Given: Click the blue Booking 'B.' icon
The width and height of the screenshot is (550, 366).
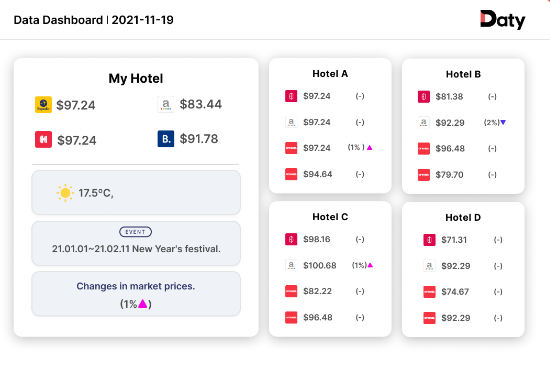Looking at the screenshot, I should [x=166, y=139].
